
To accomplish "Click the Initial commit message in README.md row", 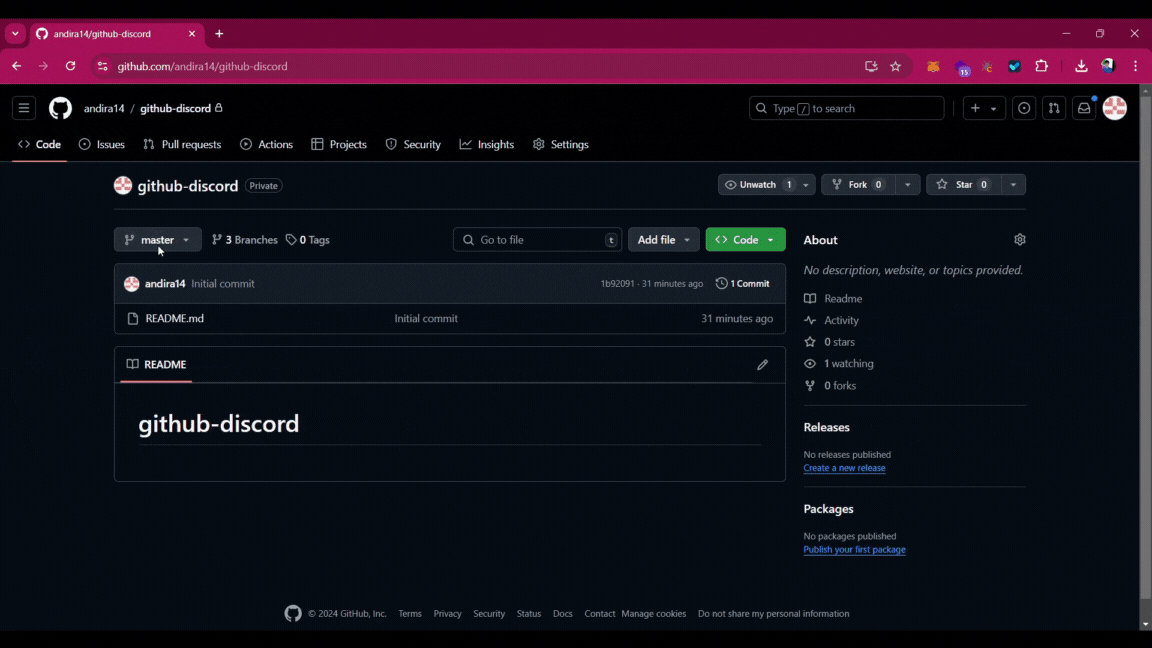I will tap(426, 319).
